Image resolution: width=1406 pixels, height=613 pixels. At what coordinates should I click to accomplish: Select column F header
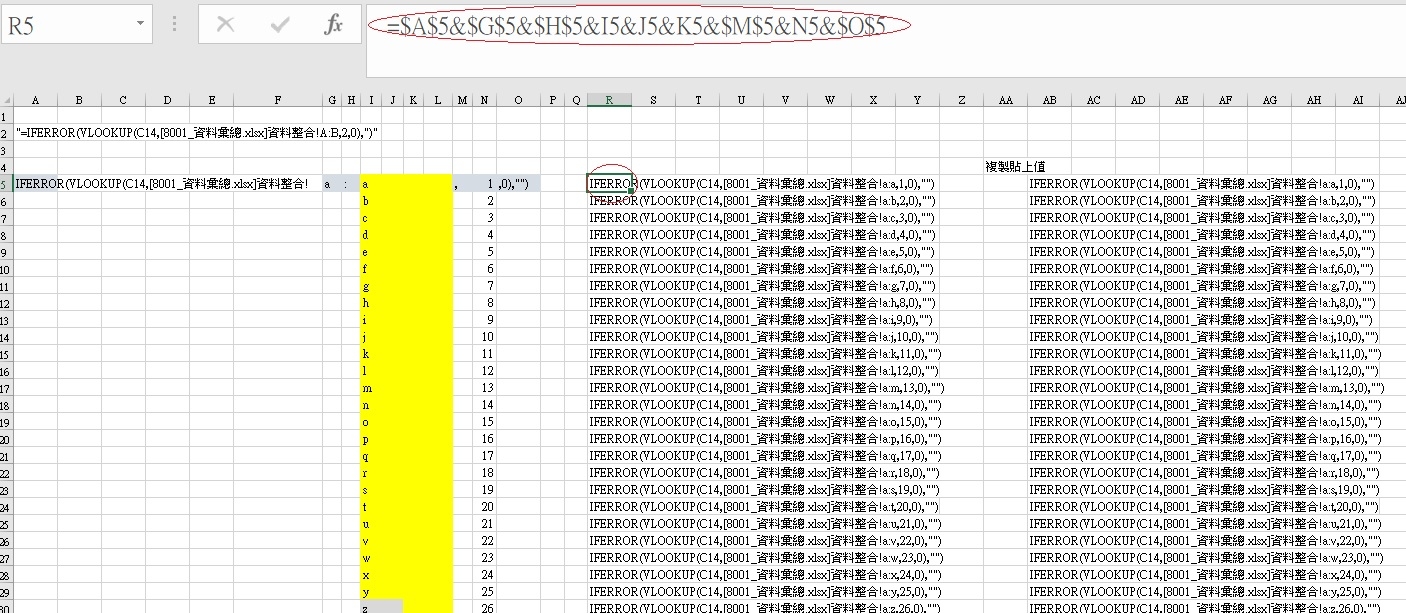click(278, 99)
